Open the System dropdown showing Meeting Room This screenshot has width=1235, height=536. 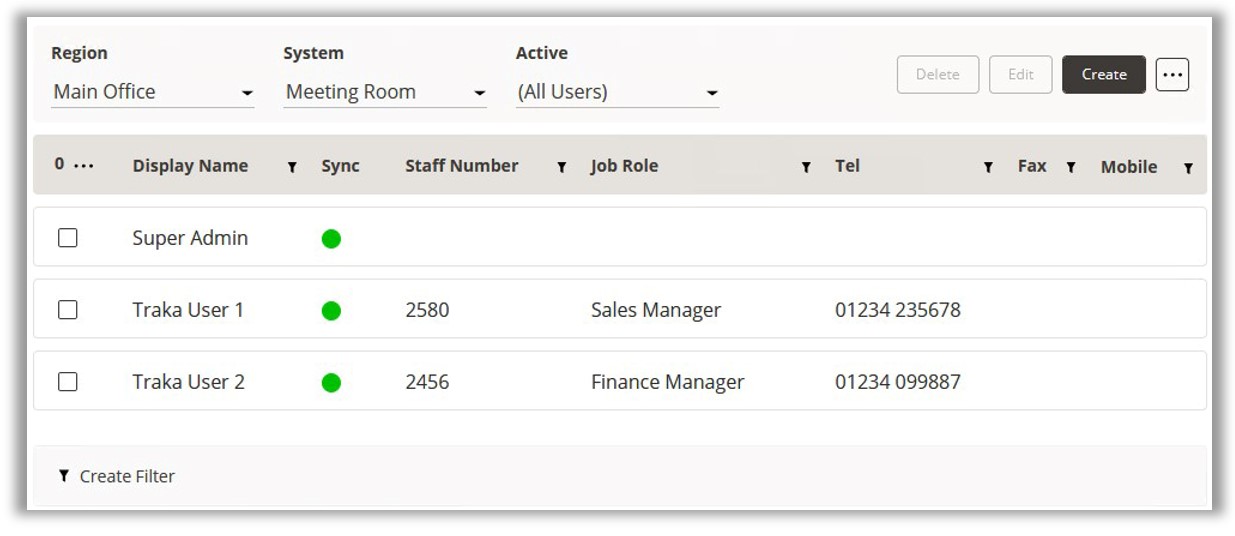pos(385,93)
